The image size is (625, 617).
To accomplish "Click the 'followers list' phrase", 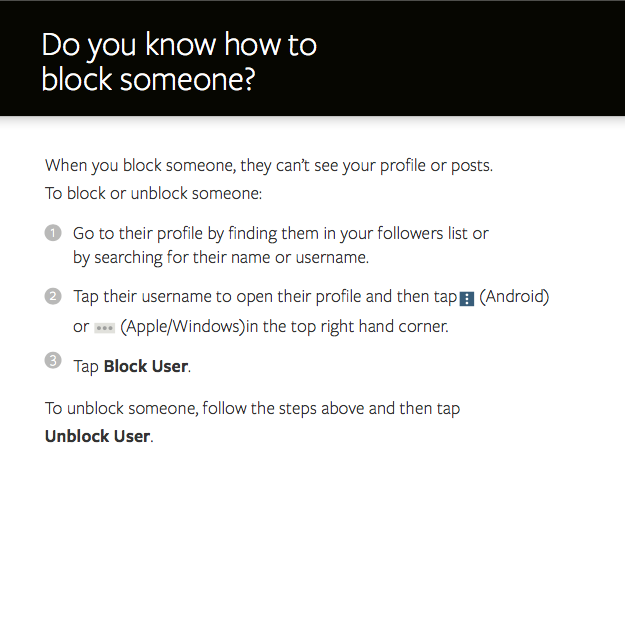I will pyautogui.click(x=419, y=233).
